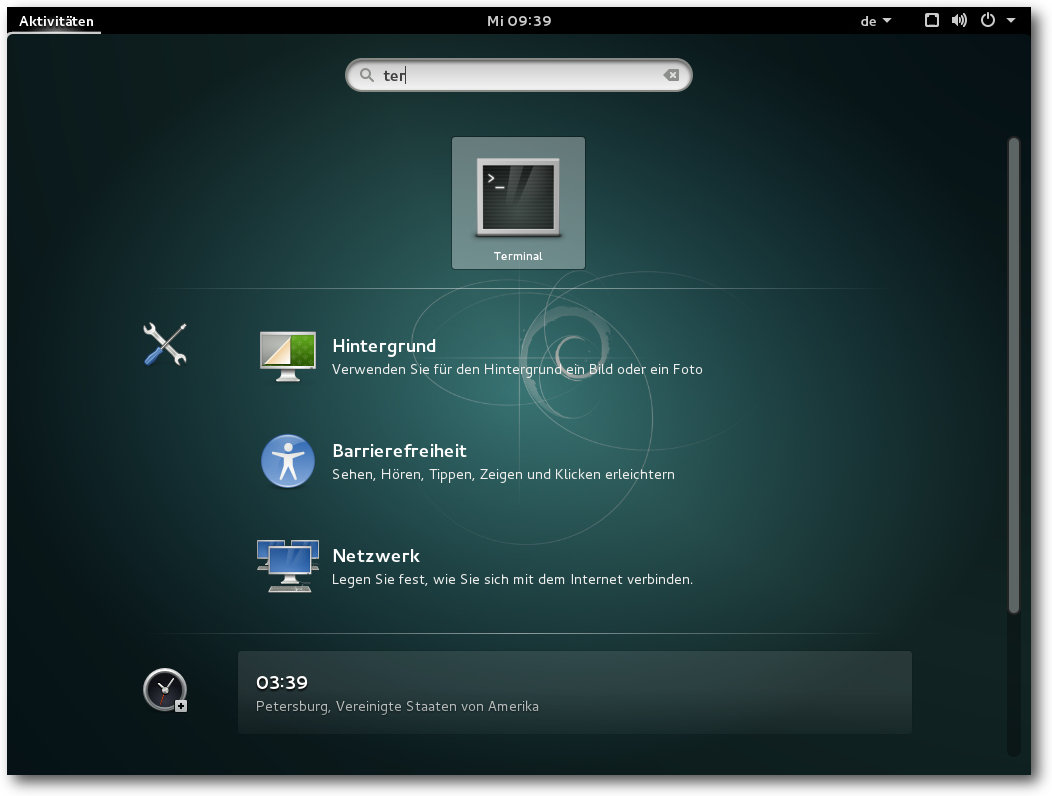Clear the search field text
The width and height of the screenshot is (1052, 796).
point(671,75)
